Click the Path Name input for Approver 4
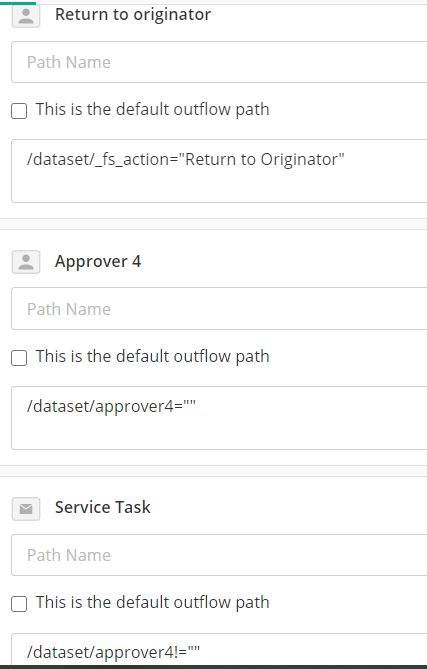This screenshot has height=669, width=427. click(x=219, y=308)
